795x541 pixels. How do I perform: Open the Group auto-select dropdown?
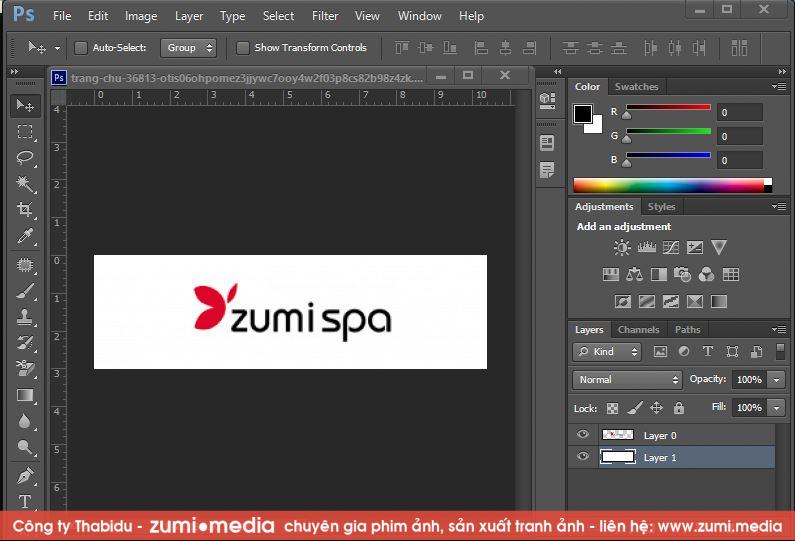coord(189,48)
